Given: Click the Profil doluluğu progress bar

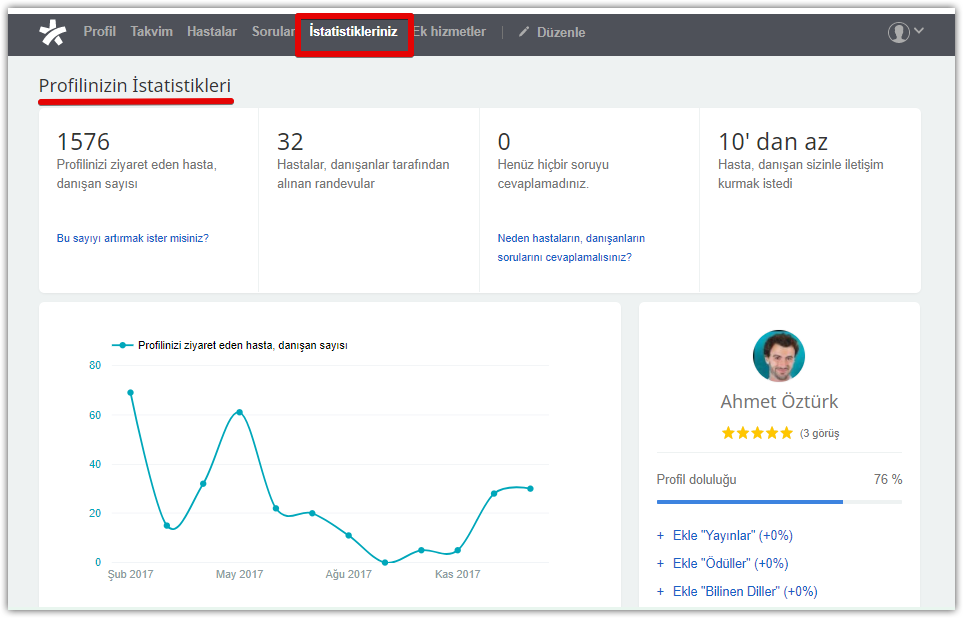Looking at the screenshot, I should click(x=779, y=502).
